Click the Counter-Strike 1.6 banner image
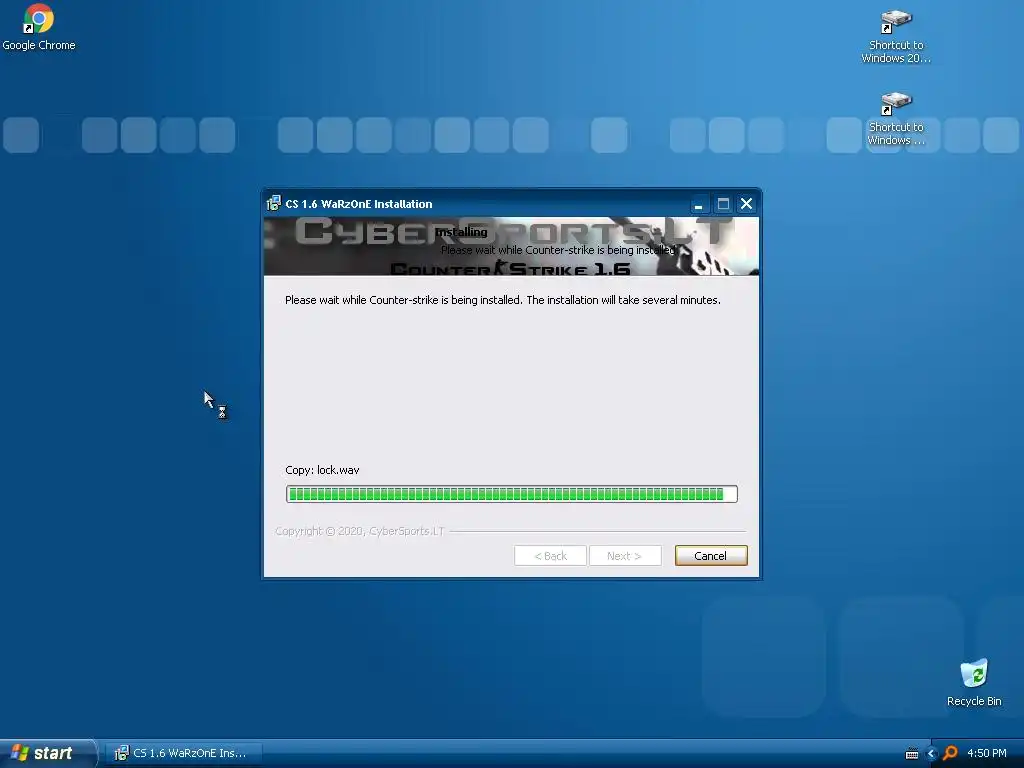The image size is (1024, 768). click(511, 246)
